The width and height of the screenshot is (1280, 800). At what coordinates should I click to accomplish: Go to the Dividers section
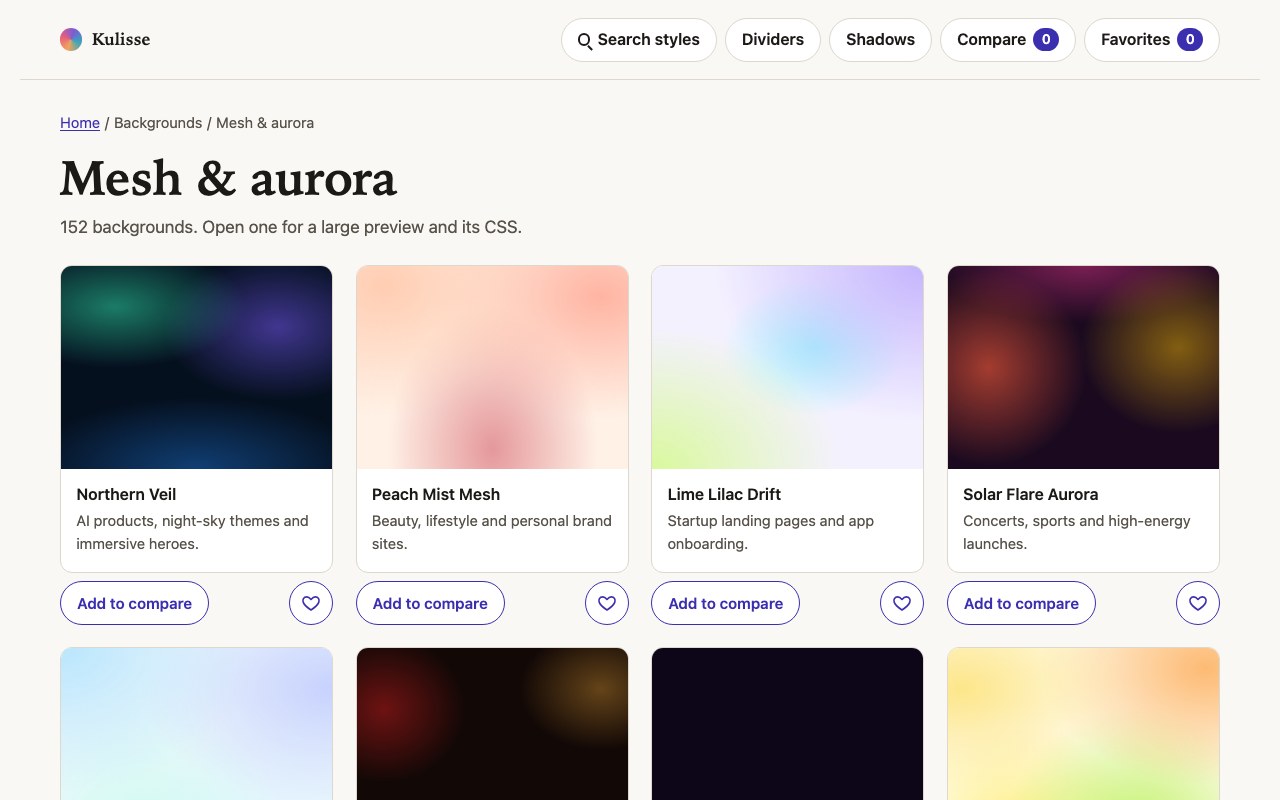(773, 40)
